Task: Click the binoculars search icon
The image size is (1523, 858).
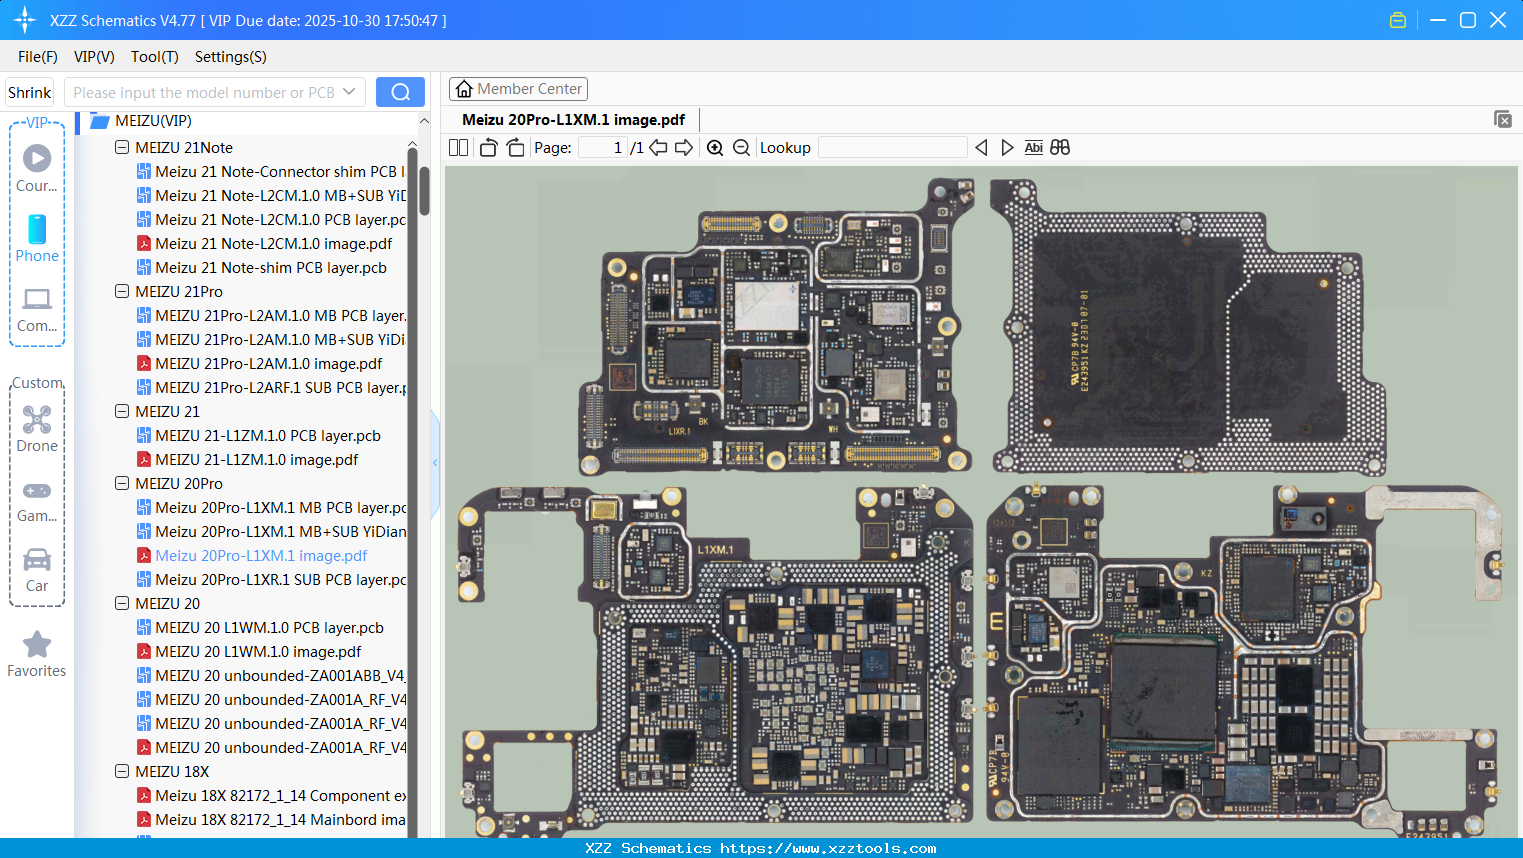Action: (x=1060, y=148)
